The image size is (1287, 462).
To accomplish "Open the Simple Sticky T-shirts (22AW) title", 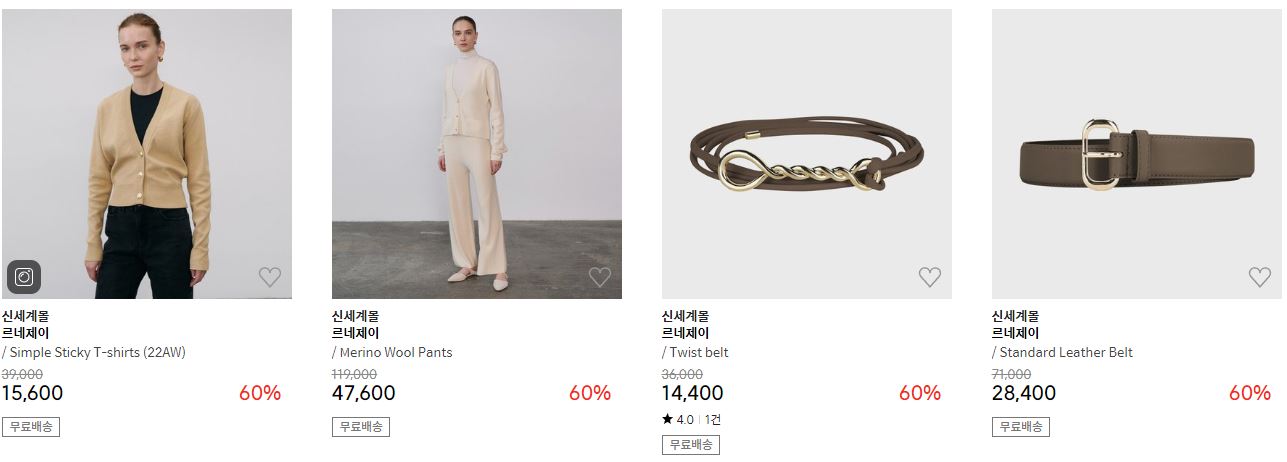I will pyautogui.click(x=97, y=352).
